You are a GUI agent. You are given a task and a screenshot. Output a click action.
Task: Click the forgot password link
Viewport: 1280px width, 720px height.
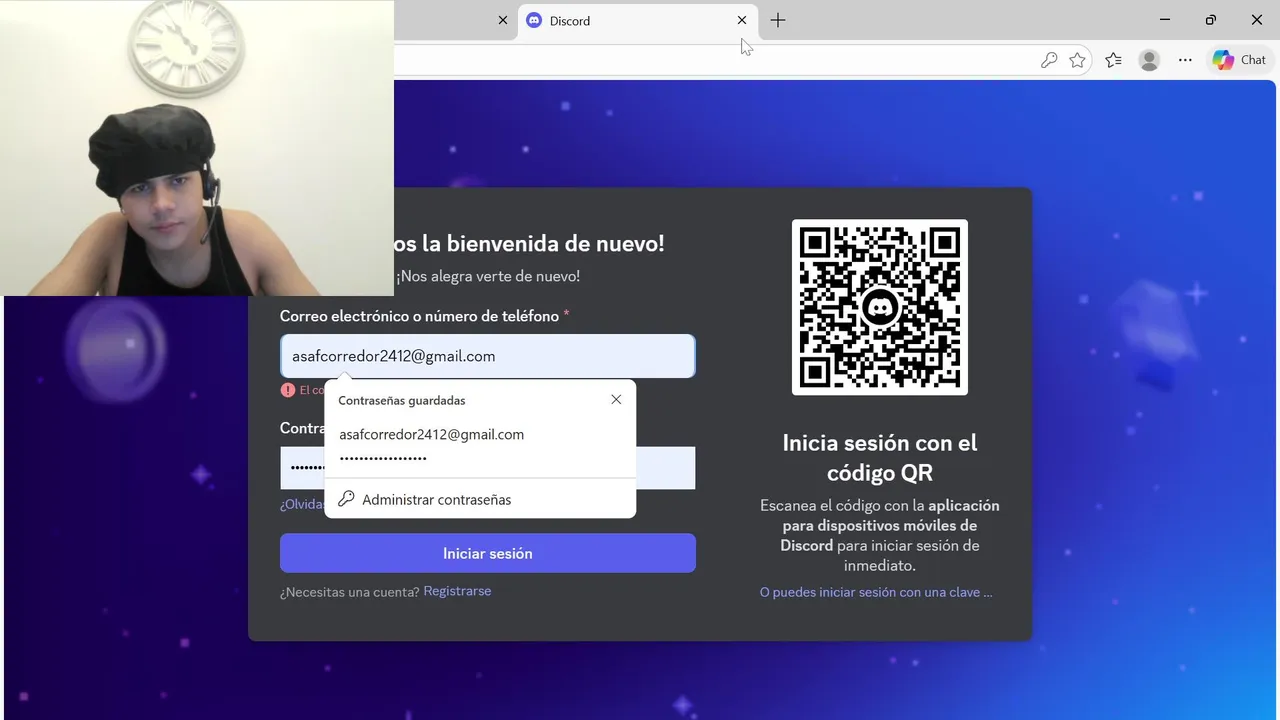point(301,504)
